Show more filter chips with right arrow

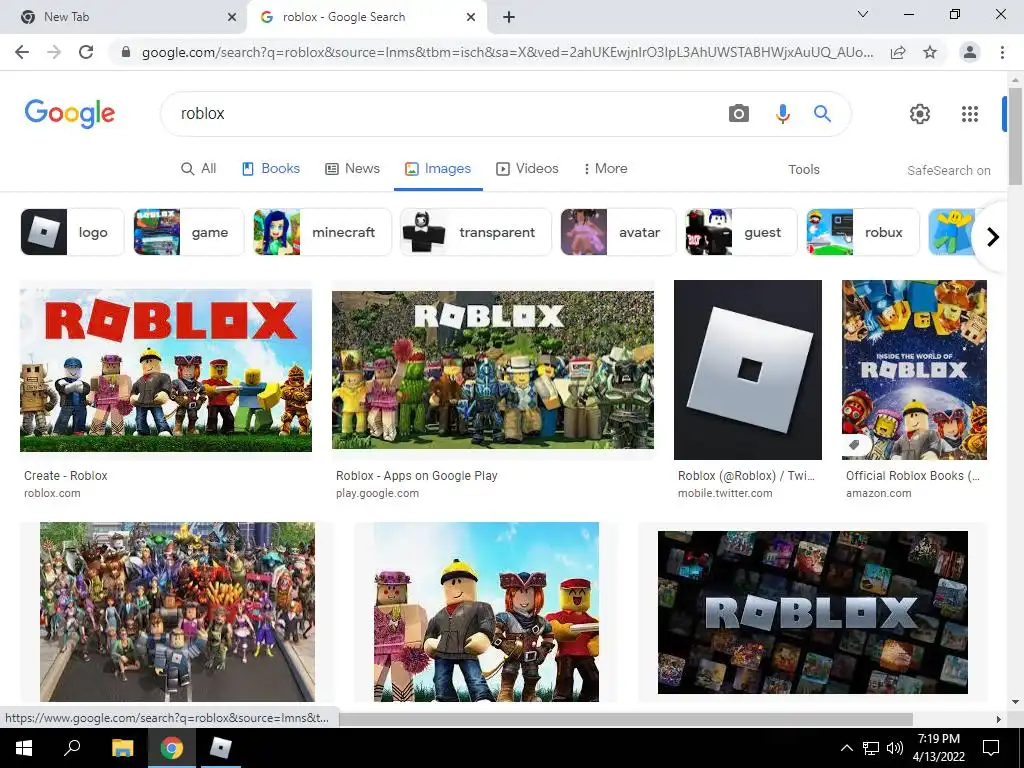point(993,236)
